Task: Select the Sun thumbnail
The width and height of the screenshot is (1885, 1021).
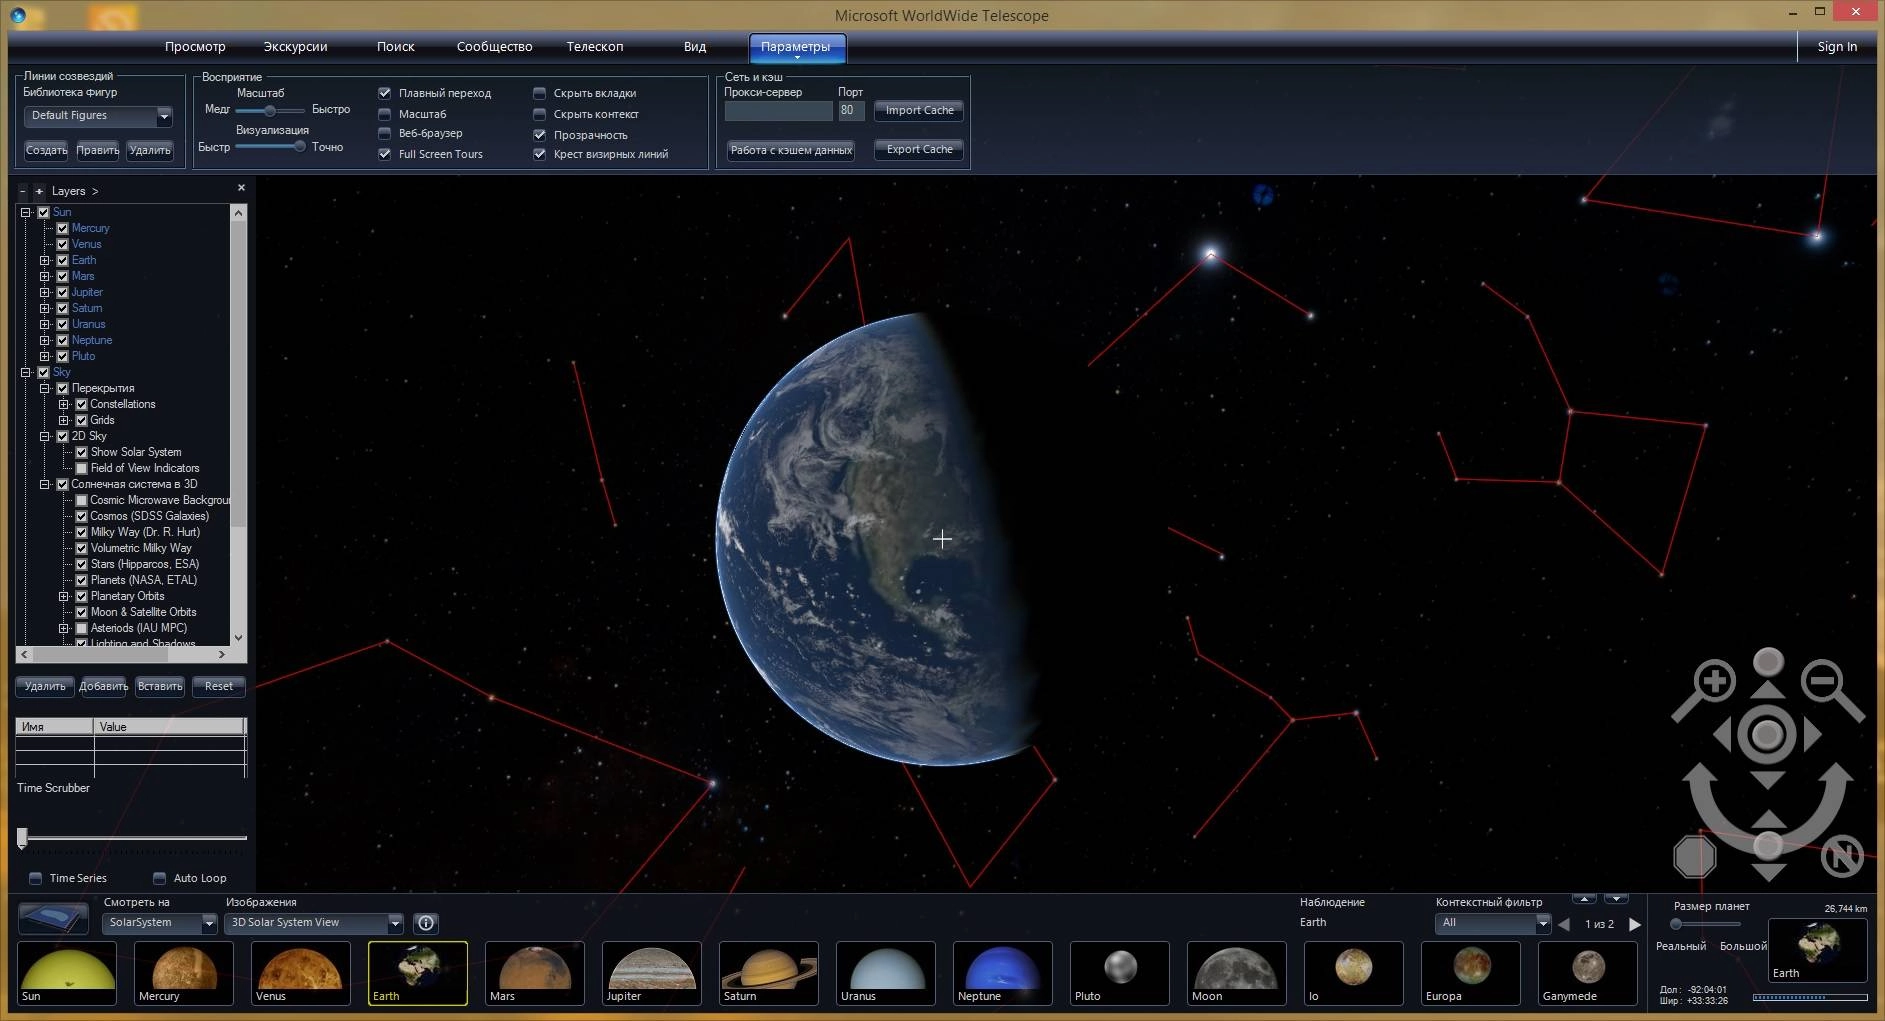Action: [67, 973]
